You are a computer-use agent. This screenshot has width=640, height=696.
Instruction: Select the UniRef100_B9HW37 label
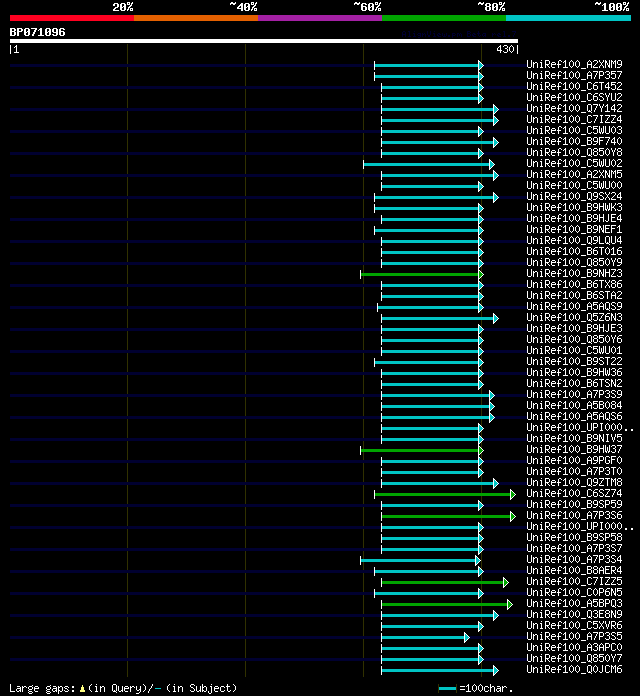[x=574, y=450]
